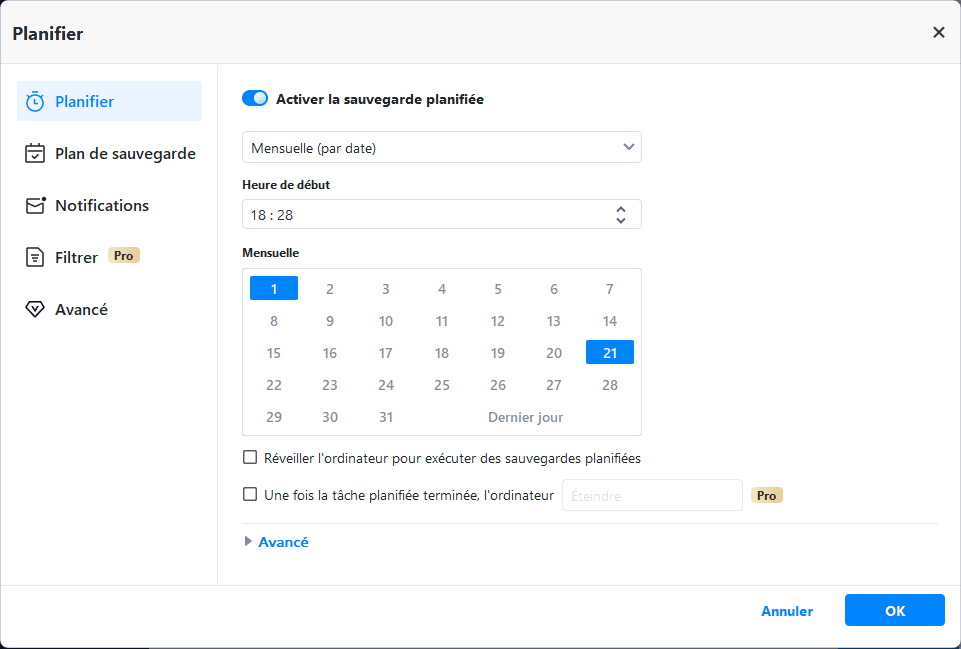This screenshot has width=961, height=649.
Task: Disable the scheduled backup toggle switch
Action: [x=255, y=99]
